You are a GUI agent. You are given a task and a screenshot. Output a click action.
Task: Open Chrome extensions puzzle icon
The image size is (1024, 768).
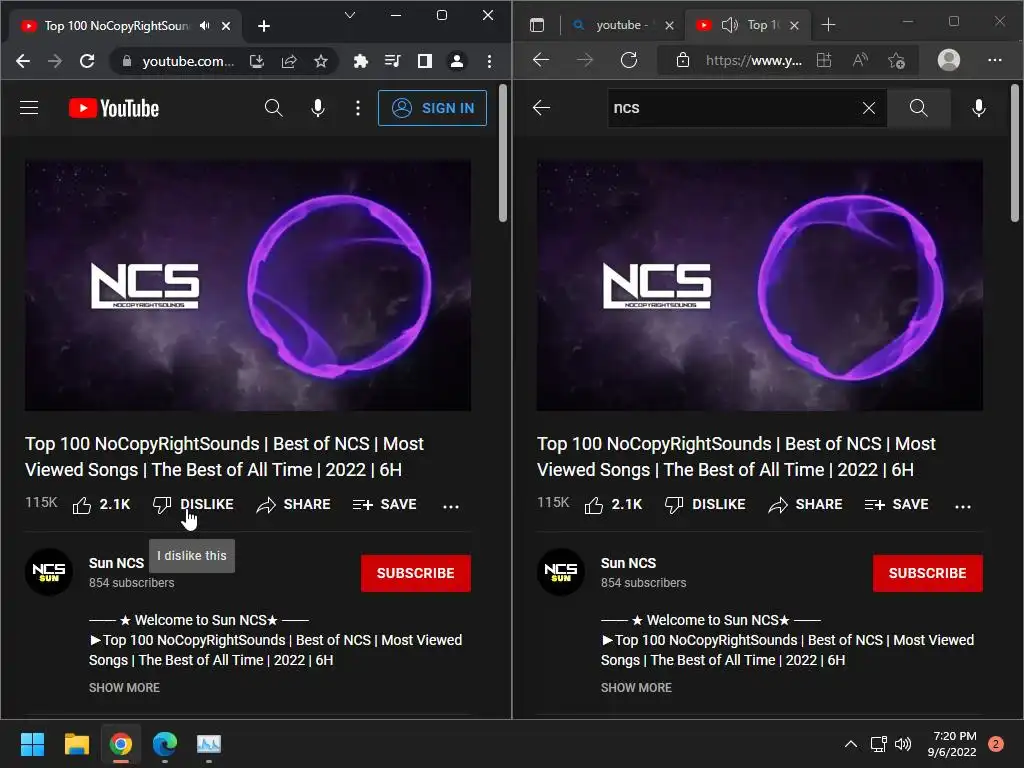pos(360,61)
